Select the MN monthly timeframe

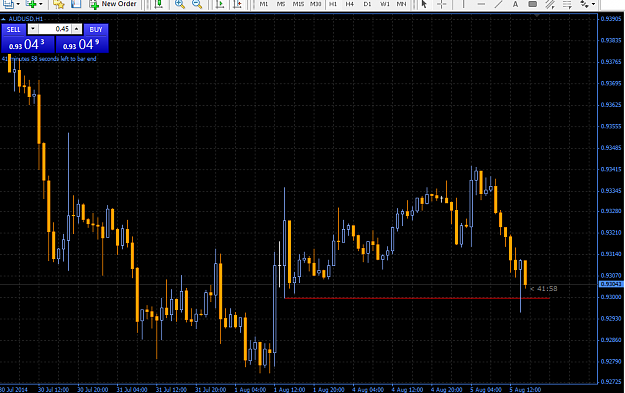pyautogui.click(x=401, y=4)
